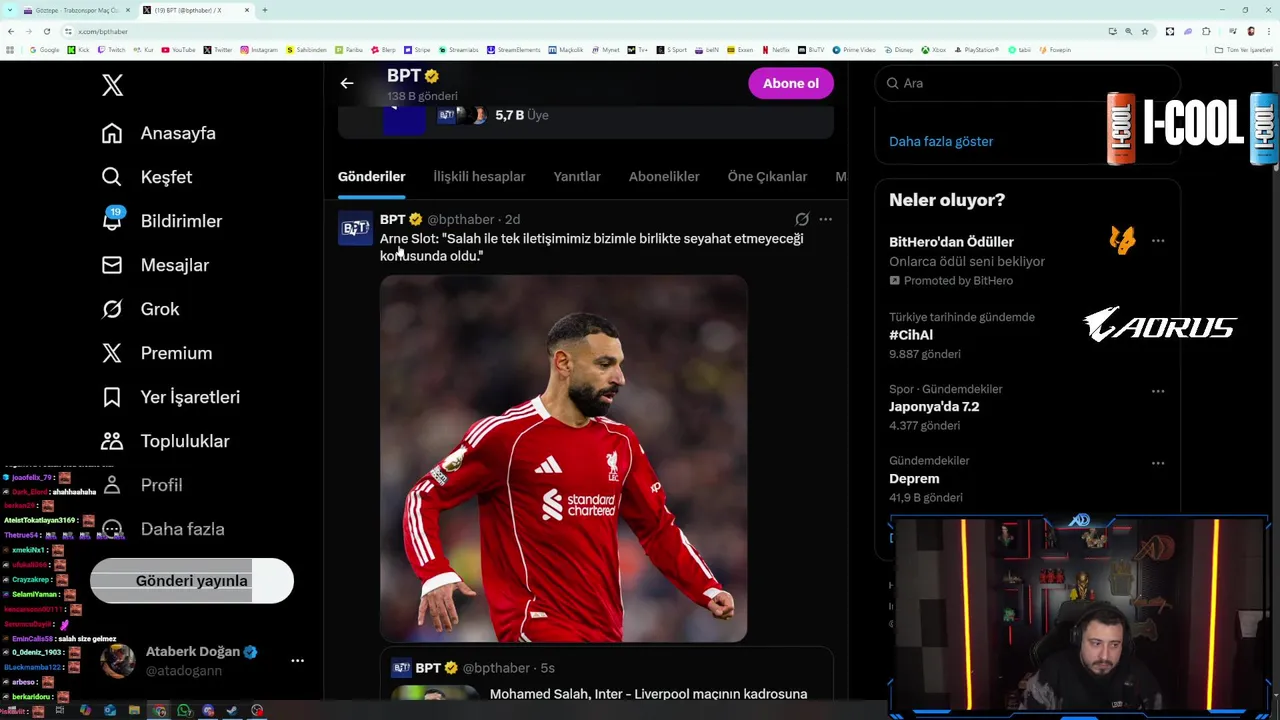Image resolution: width=1280 pixels, height=720 pixels.
Task: Open the Netflix bookmark
Action: pyautogui.click(x=775, y=49)
